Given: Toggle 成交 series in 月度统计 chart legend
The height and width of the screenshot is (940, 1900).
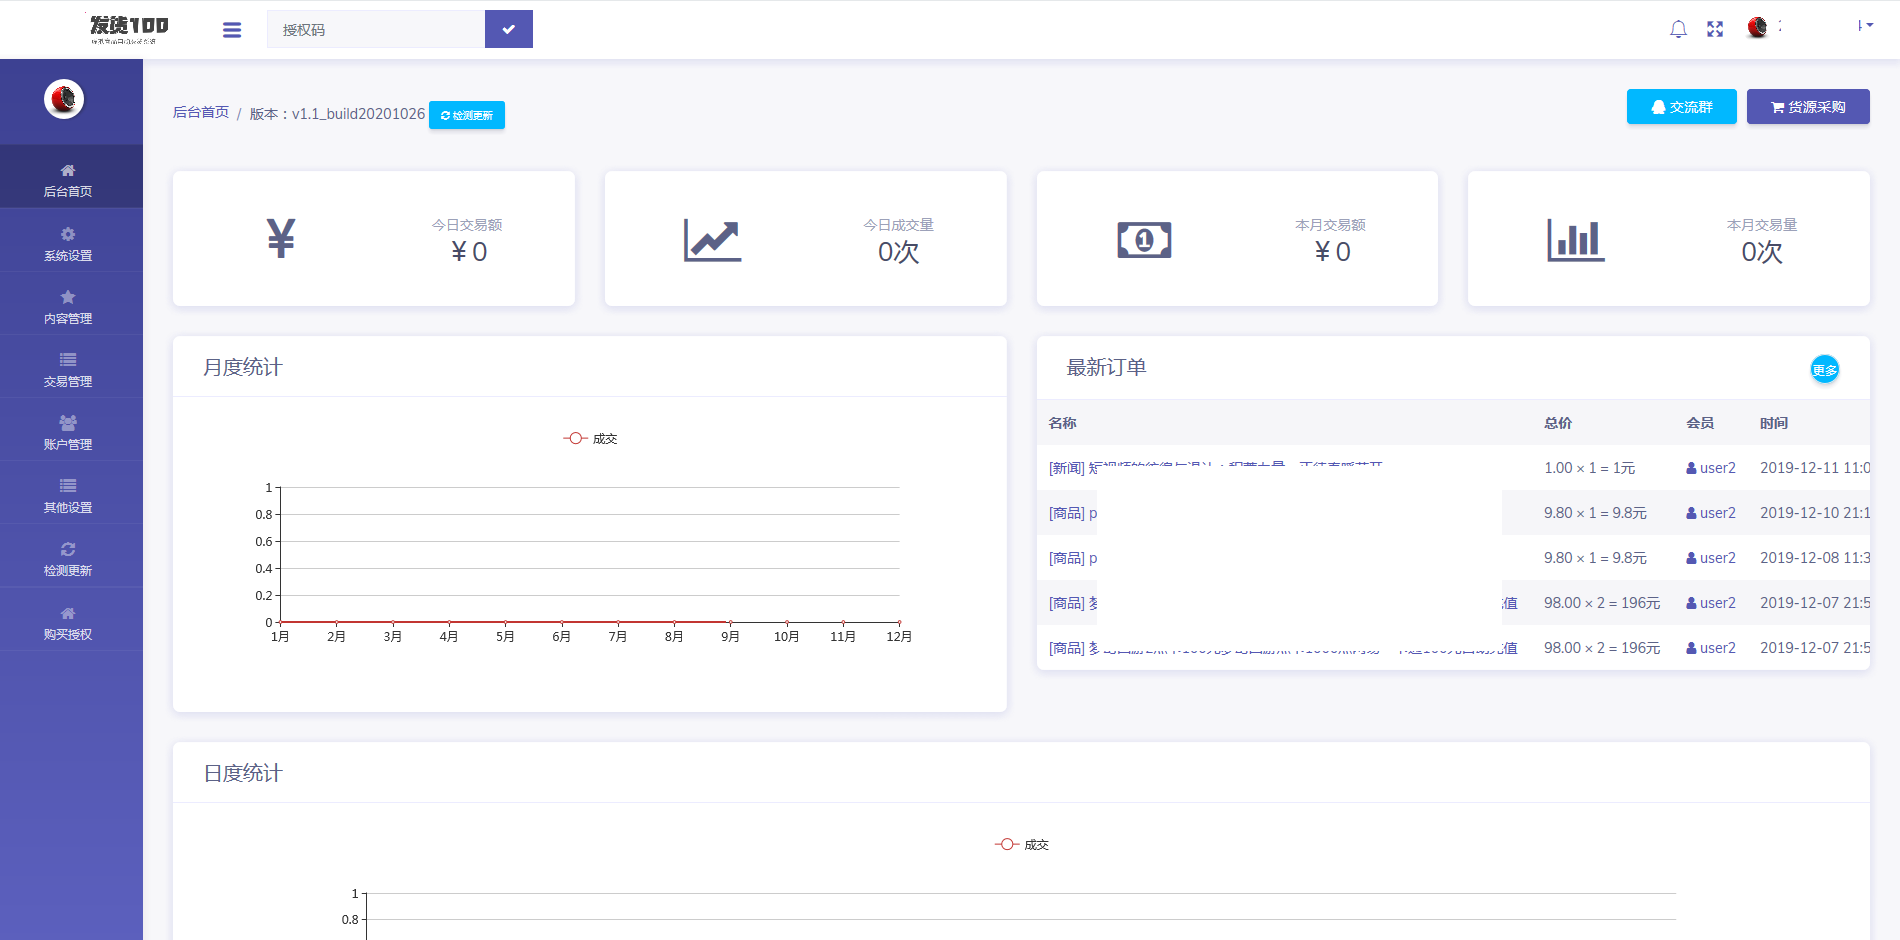Looking at the screenshot, I should point(591,439).
